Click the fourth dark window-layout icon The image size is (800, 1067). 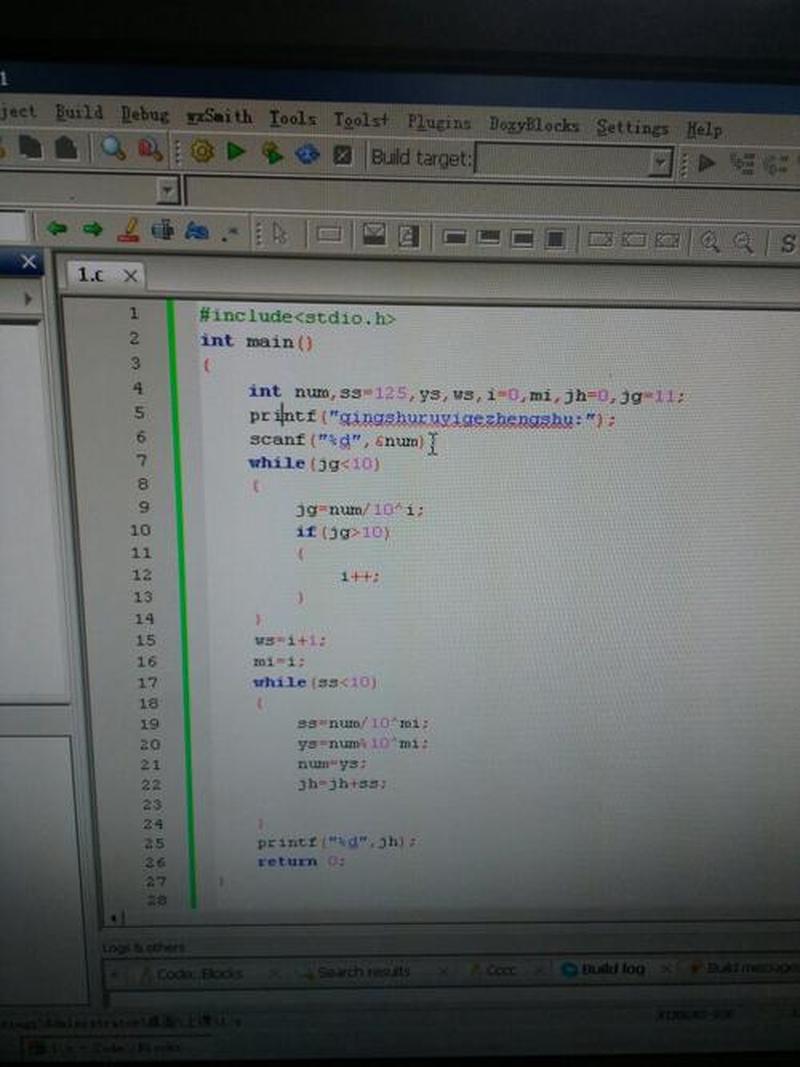[x=555, y=239]
